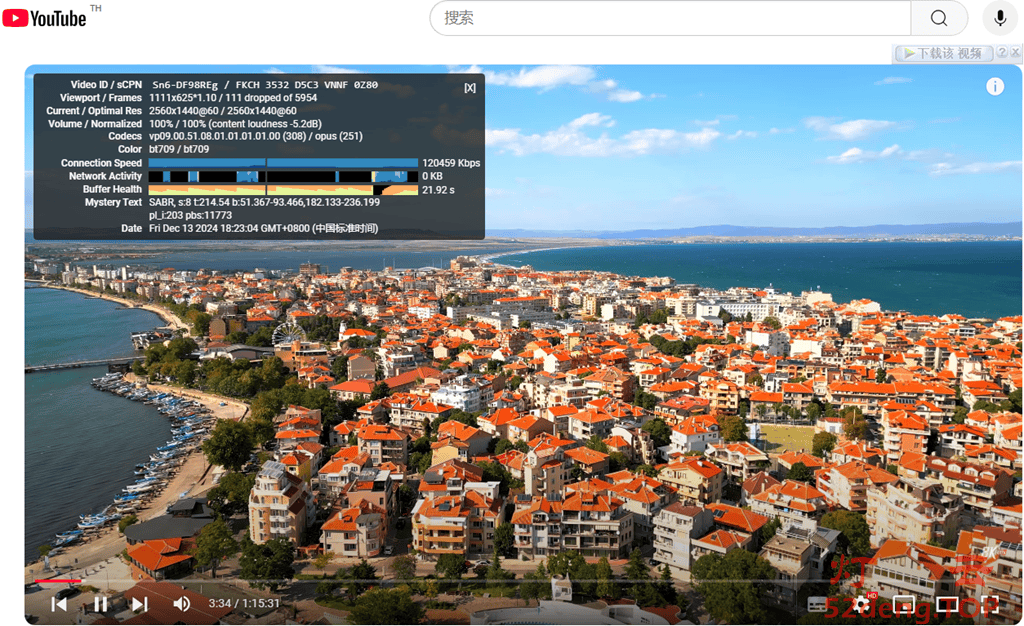This screenshot has width=1024, height=626.
Task: Focus the 搜索 search input field
Action: pos(670,18)
